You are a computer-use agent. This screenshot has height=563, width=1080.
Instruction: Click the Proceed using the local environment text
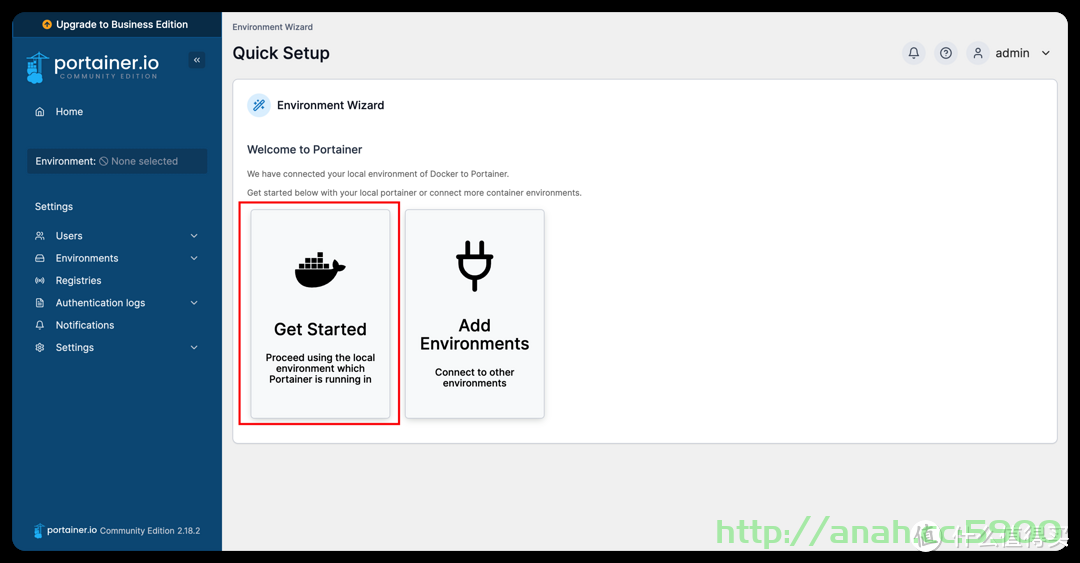point(320,369)
